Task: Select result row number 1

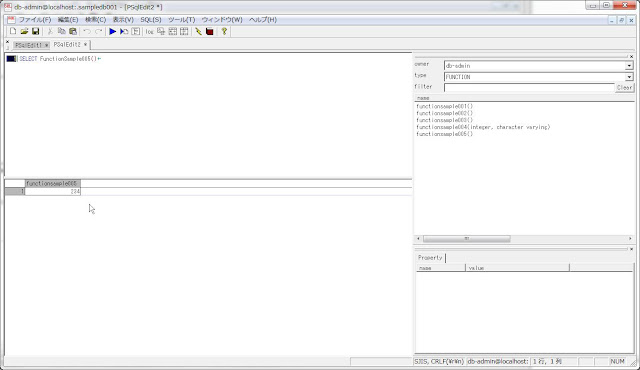Action: tap(15, 191)
